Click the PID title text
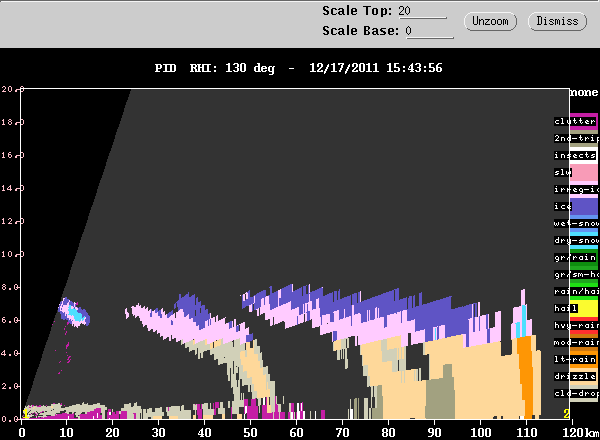This screenshot has width=600, height=440. click(x=165, y=68)
